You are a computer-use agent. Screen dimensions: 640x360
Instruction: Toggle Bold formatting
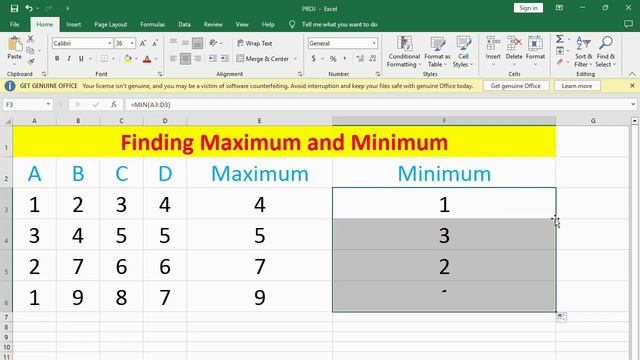pos(57,59)
